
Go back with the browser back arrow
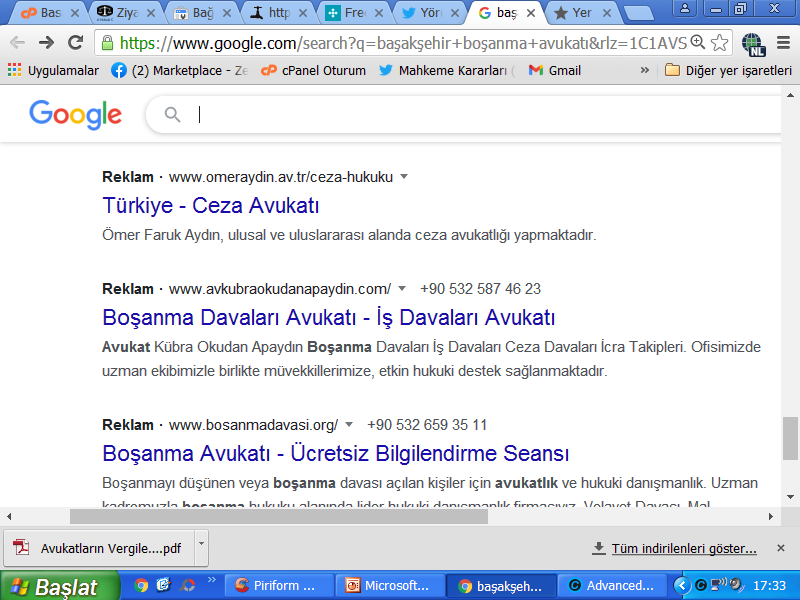pos(17,42)
